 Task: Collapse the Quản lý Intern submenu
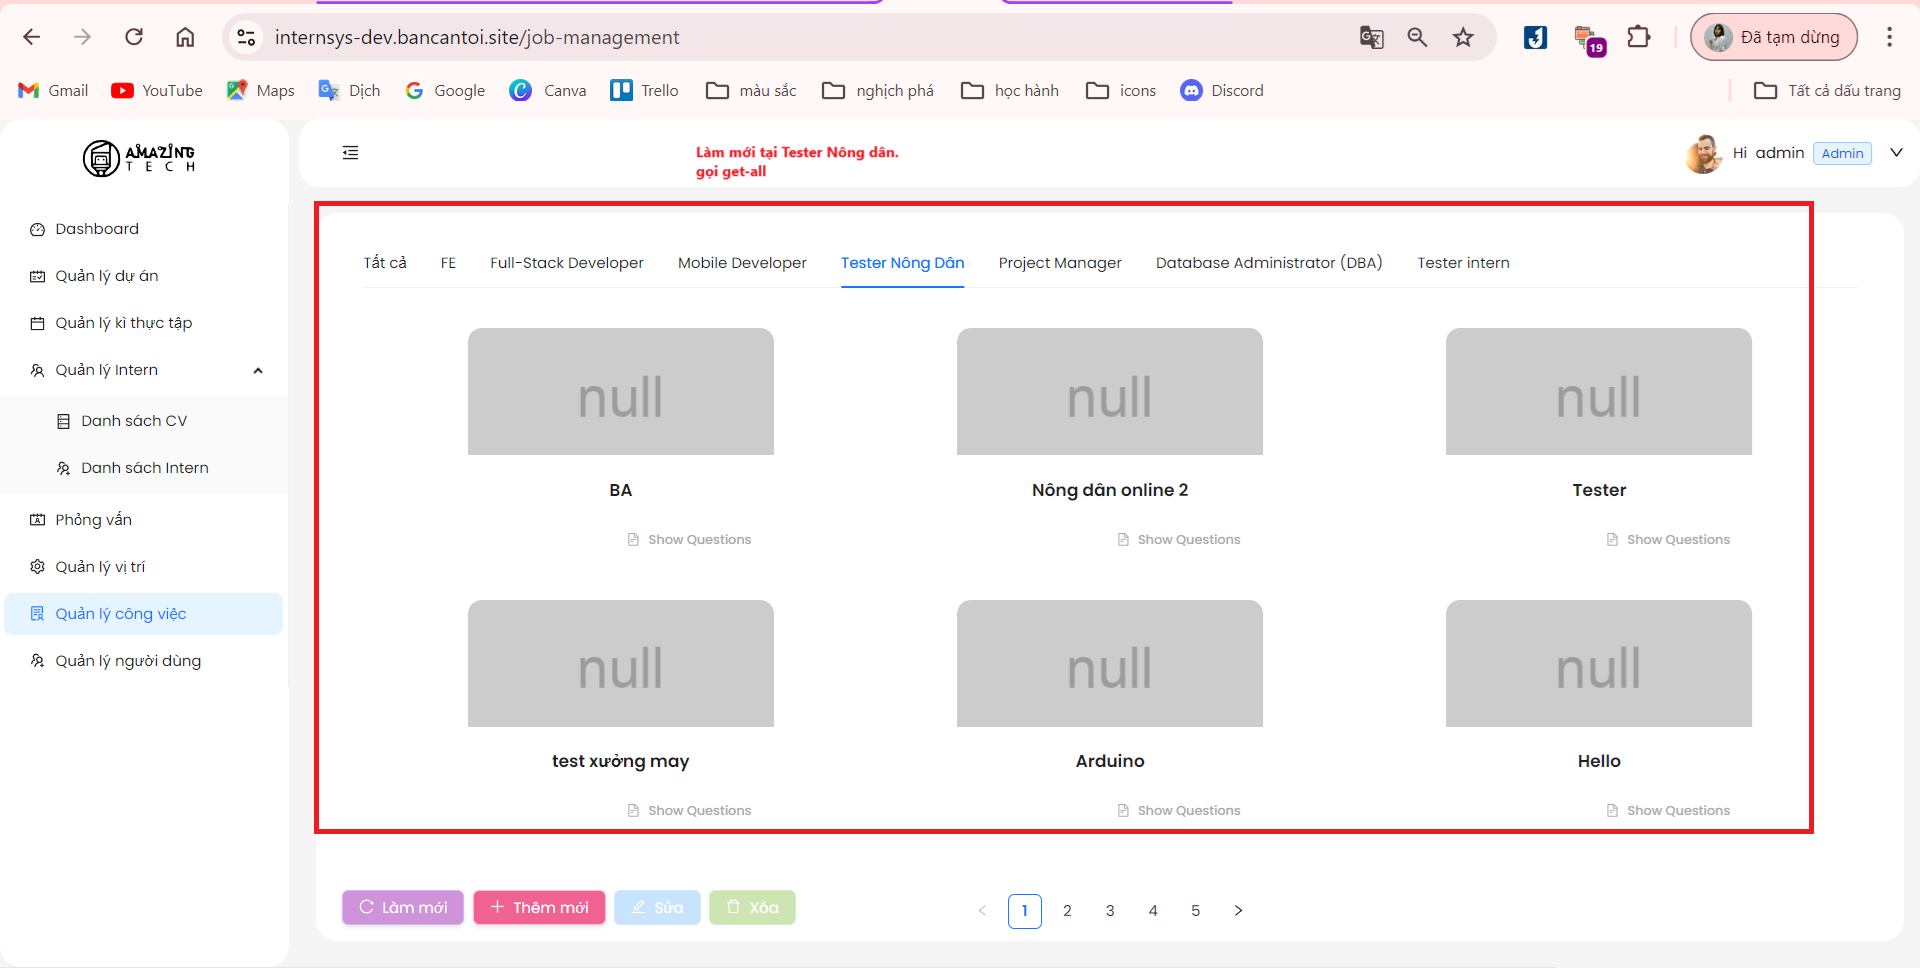[258, 371]
